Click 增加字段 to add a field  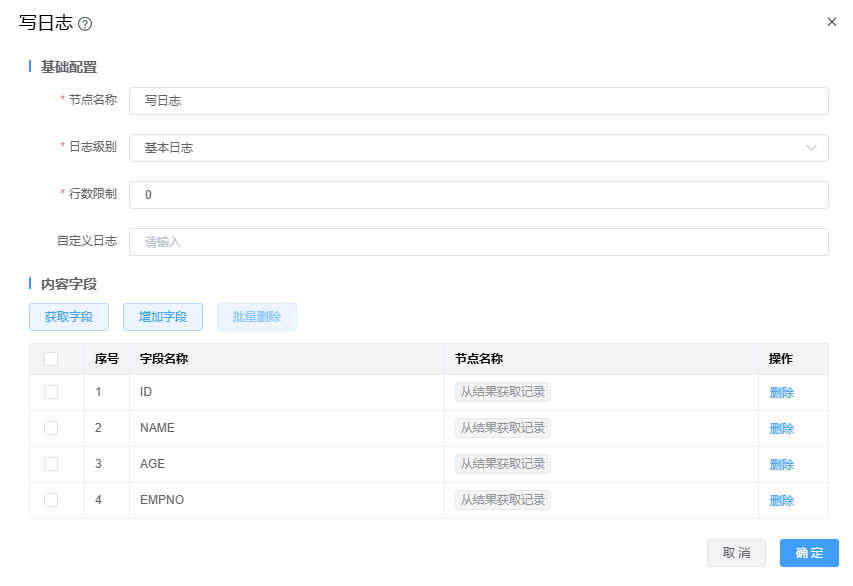coord(162,316)
